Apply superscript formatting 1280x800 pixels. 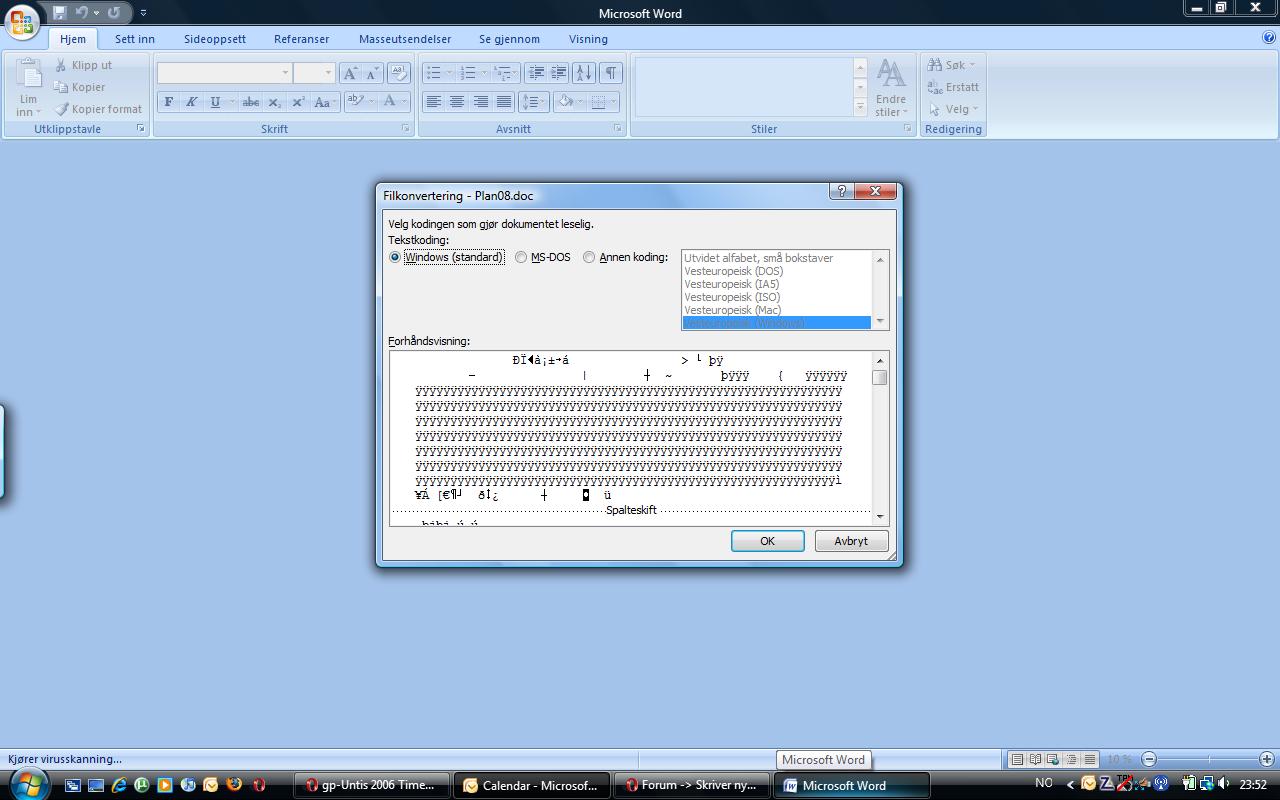click(x=298, y=102)
